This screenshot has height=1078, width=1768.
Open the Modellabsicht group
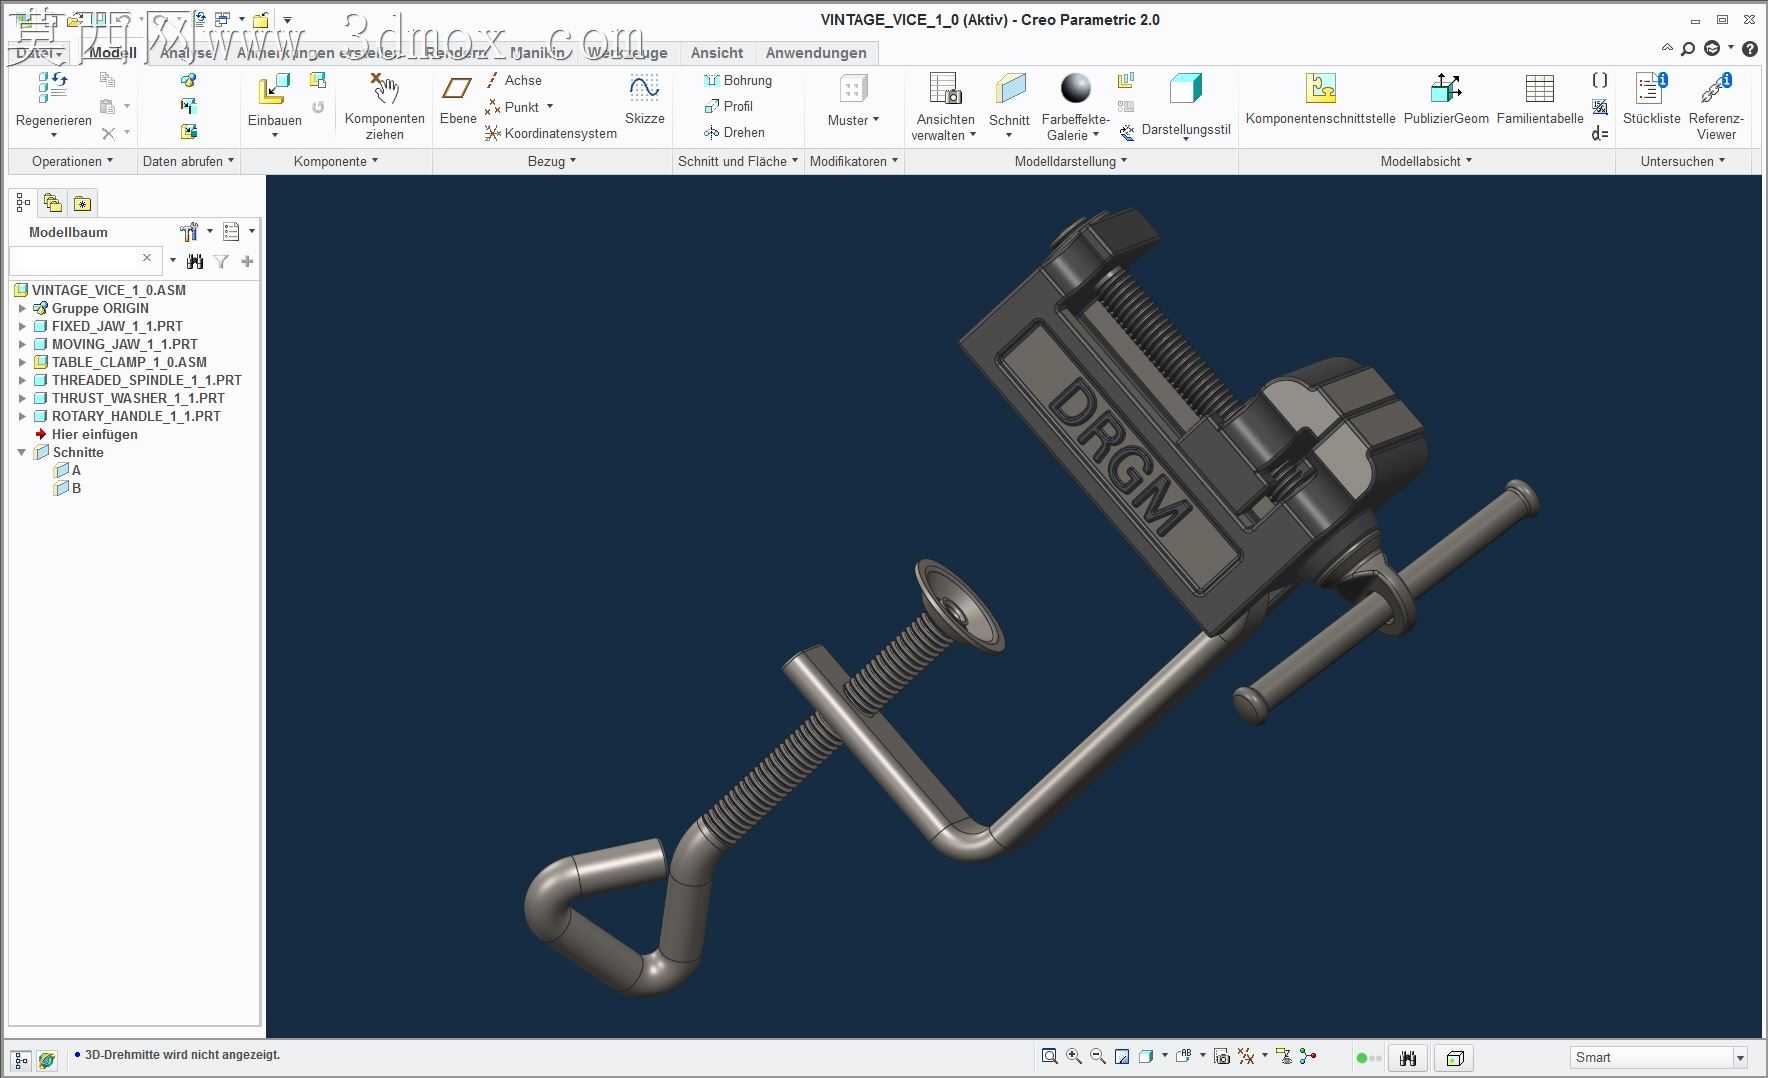click(x=1426, y=161)
